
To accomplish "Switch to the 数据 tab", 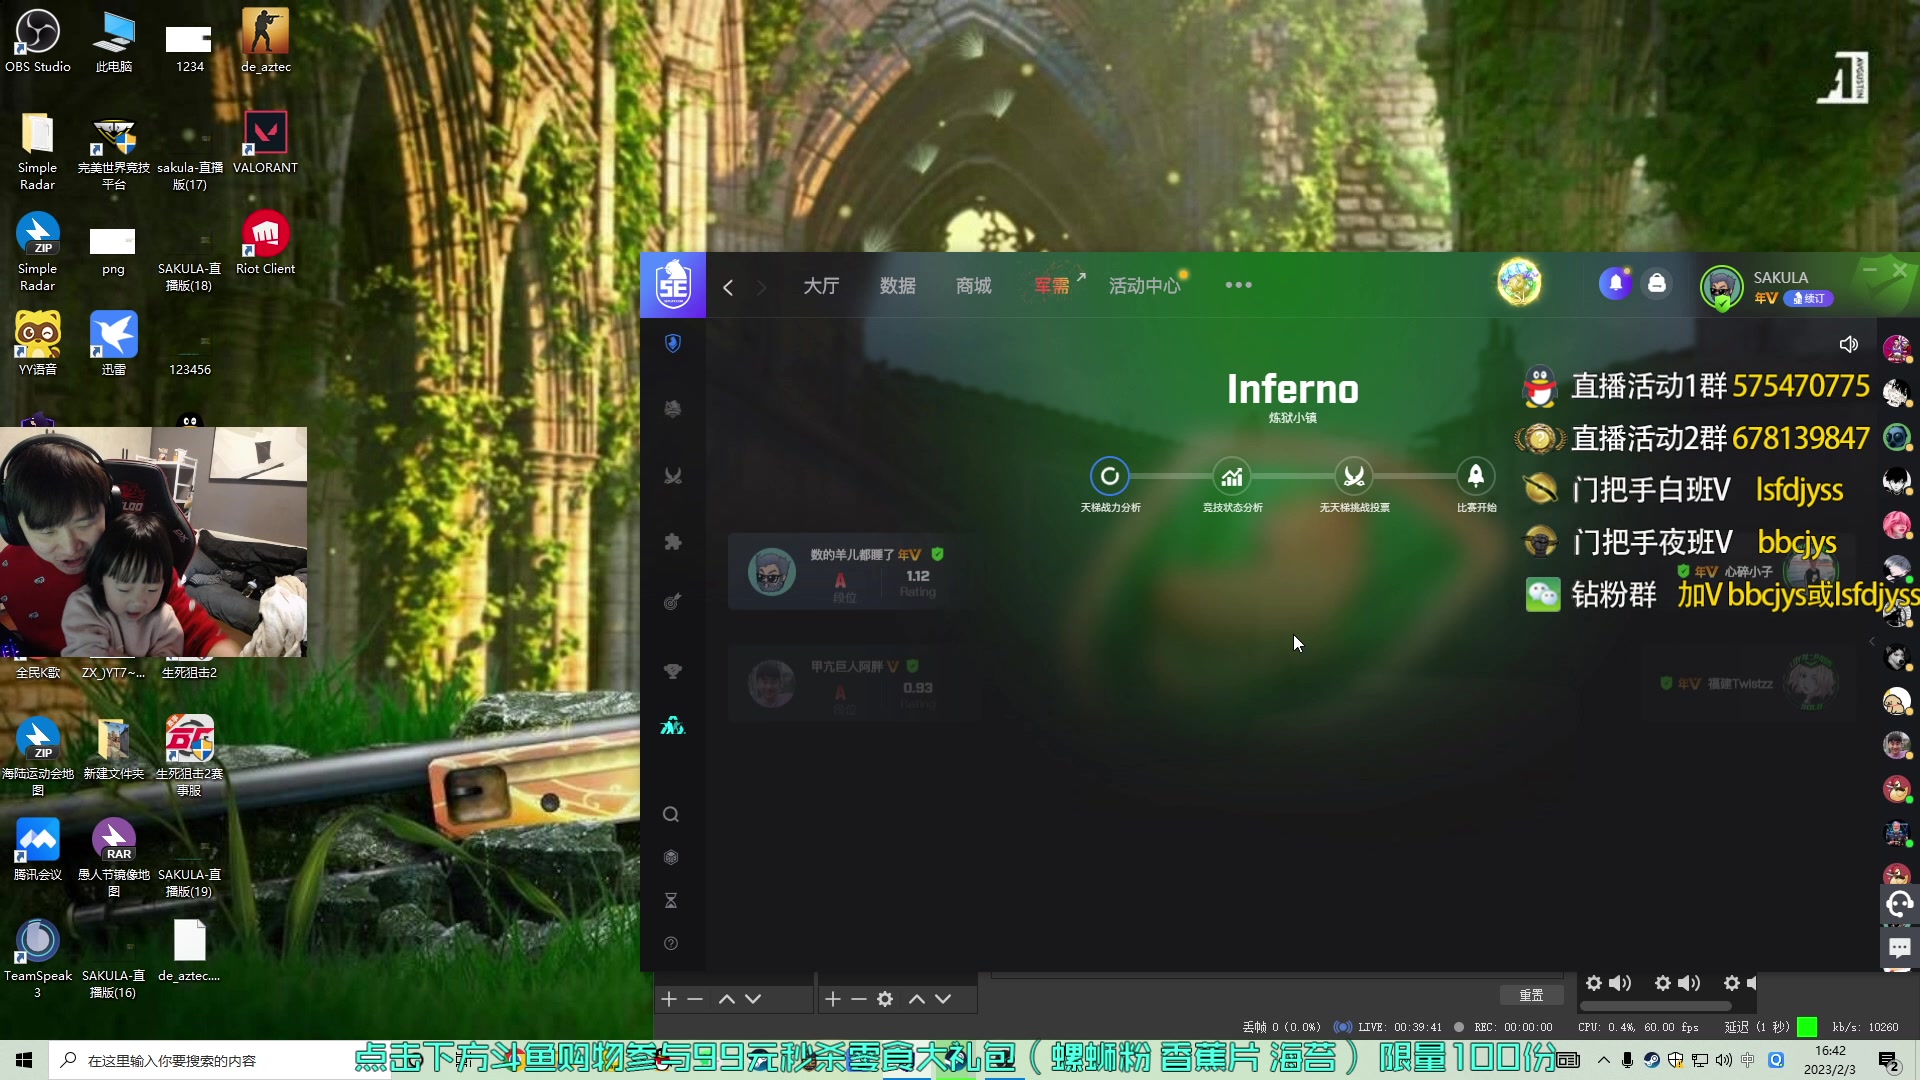I will click(x=897, y=286).
